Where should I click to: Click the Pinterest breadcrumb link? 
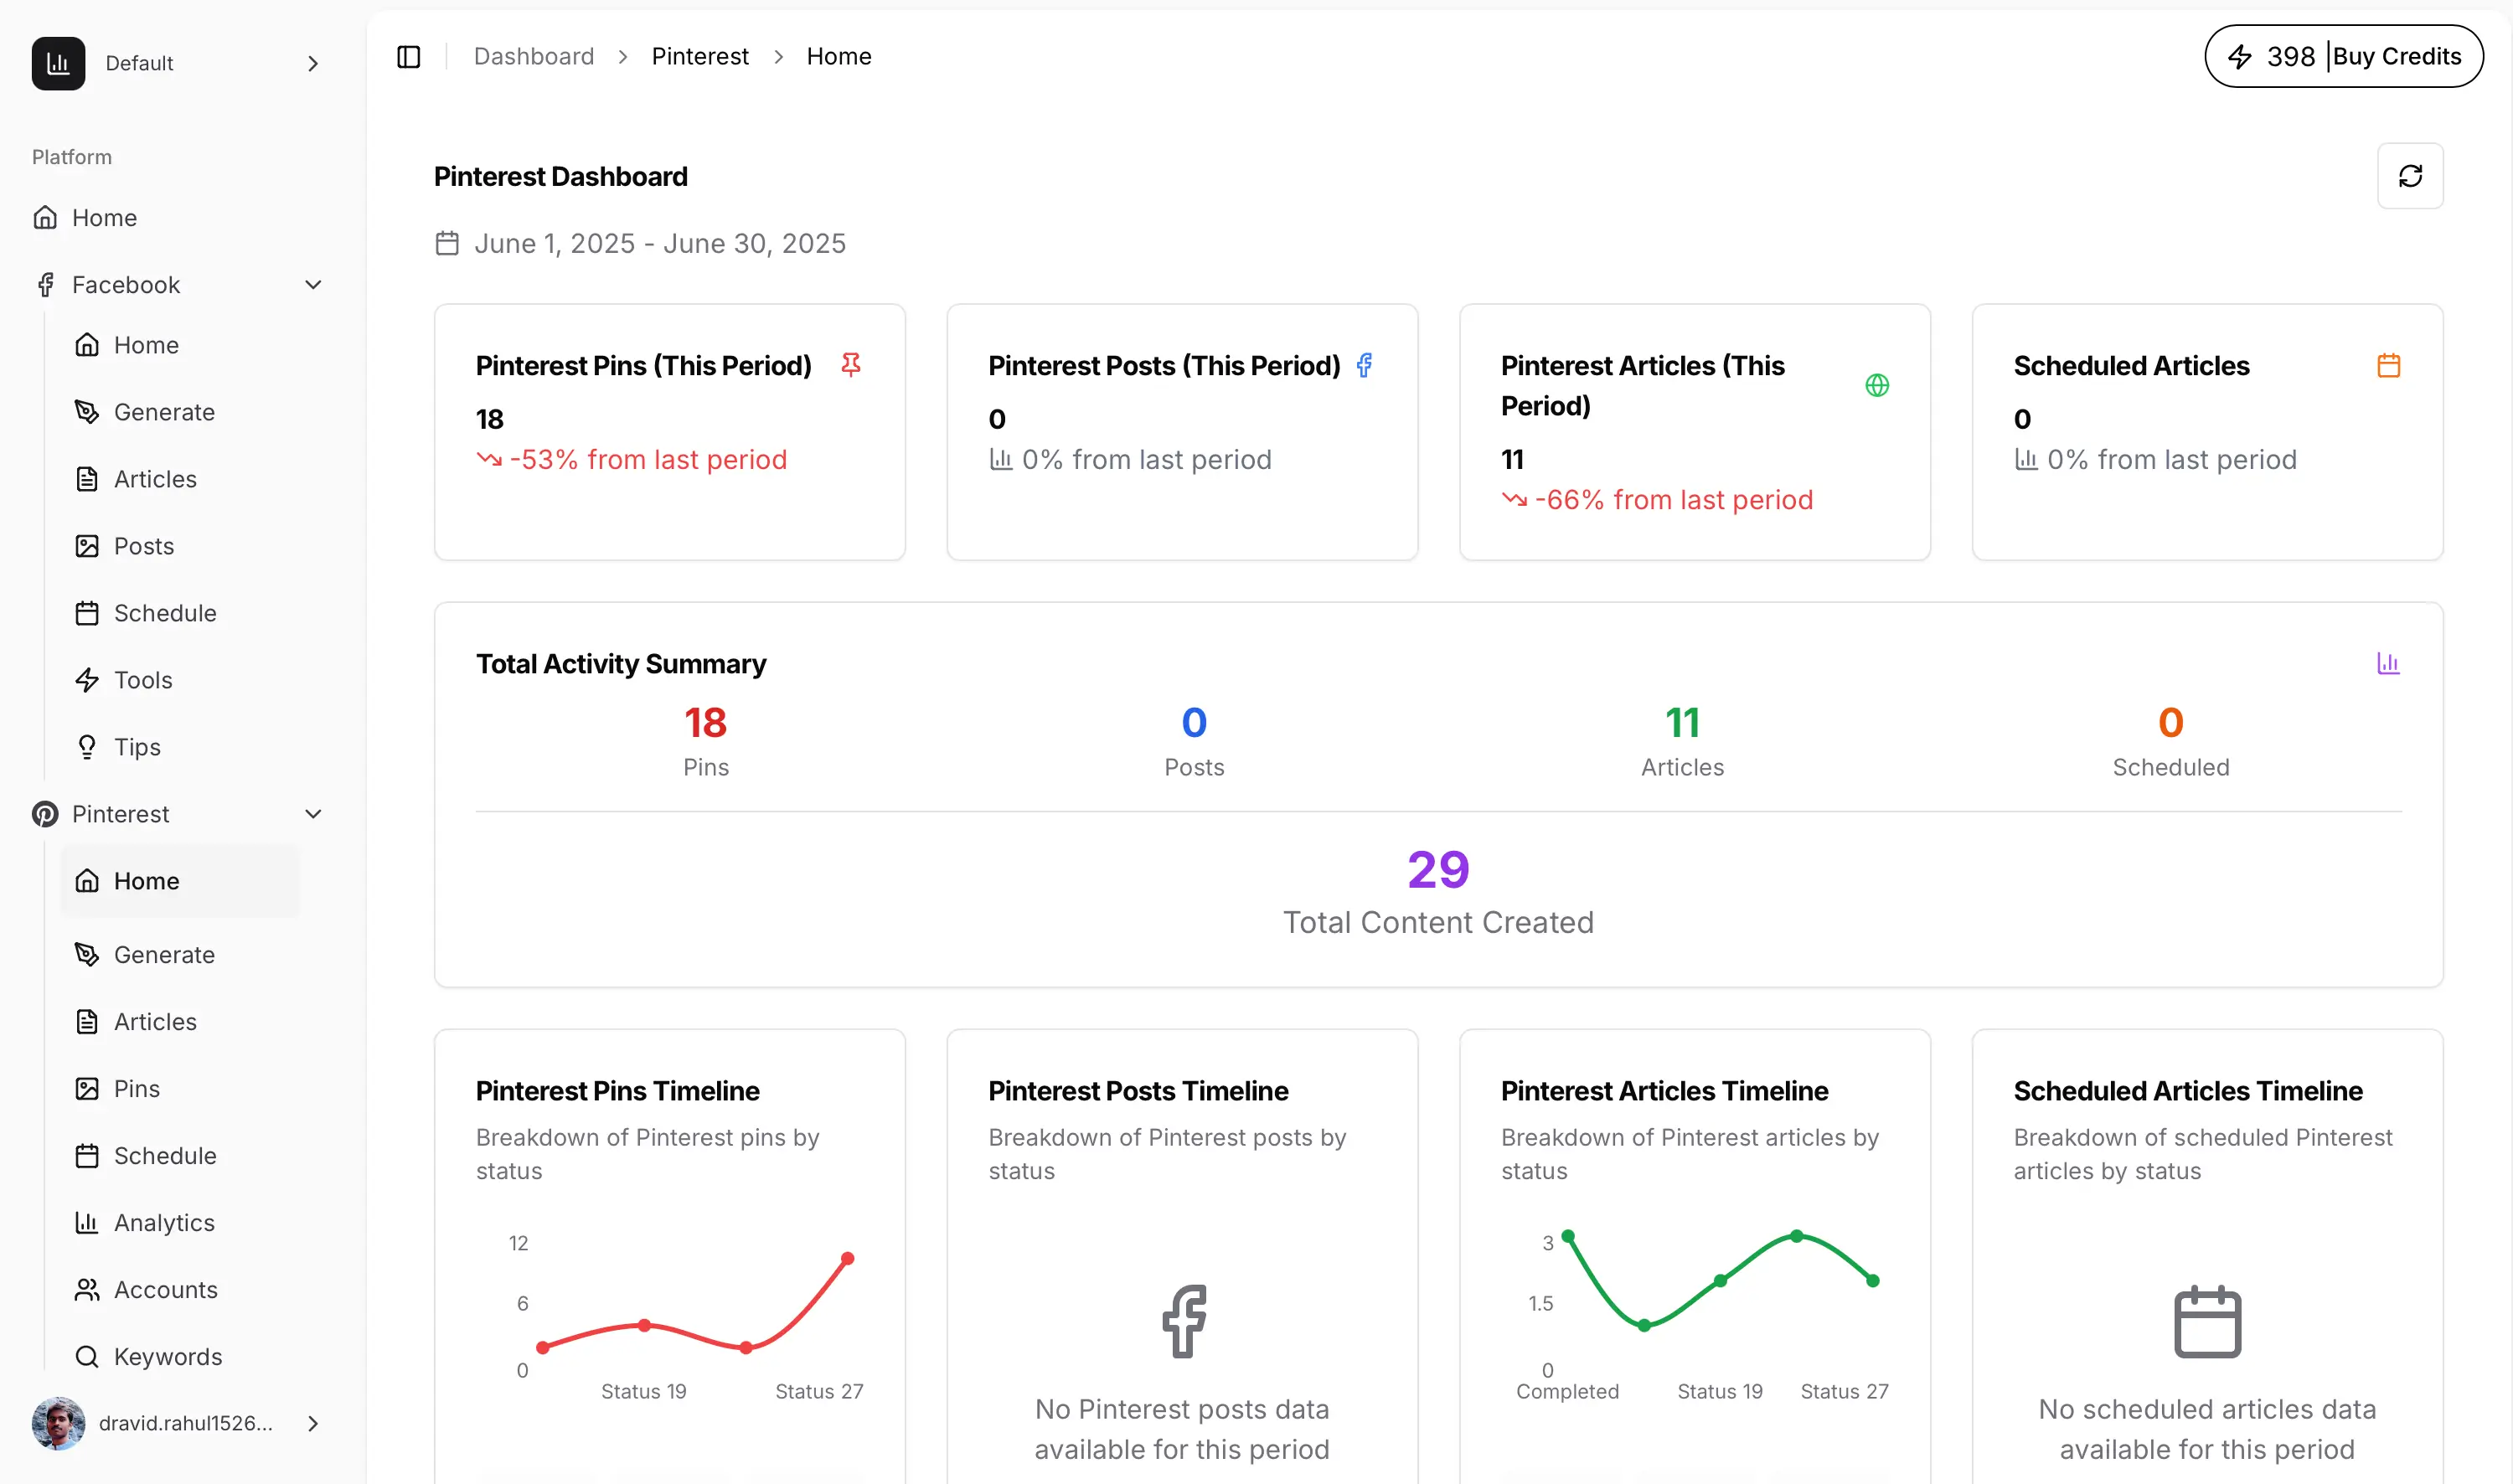coord(700,57)
